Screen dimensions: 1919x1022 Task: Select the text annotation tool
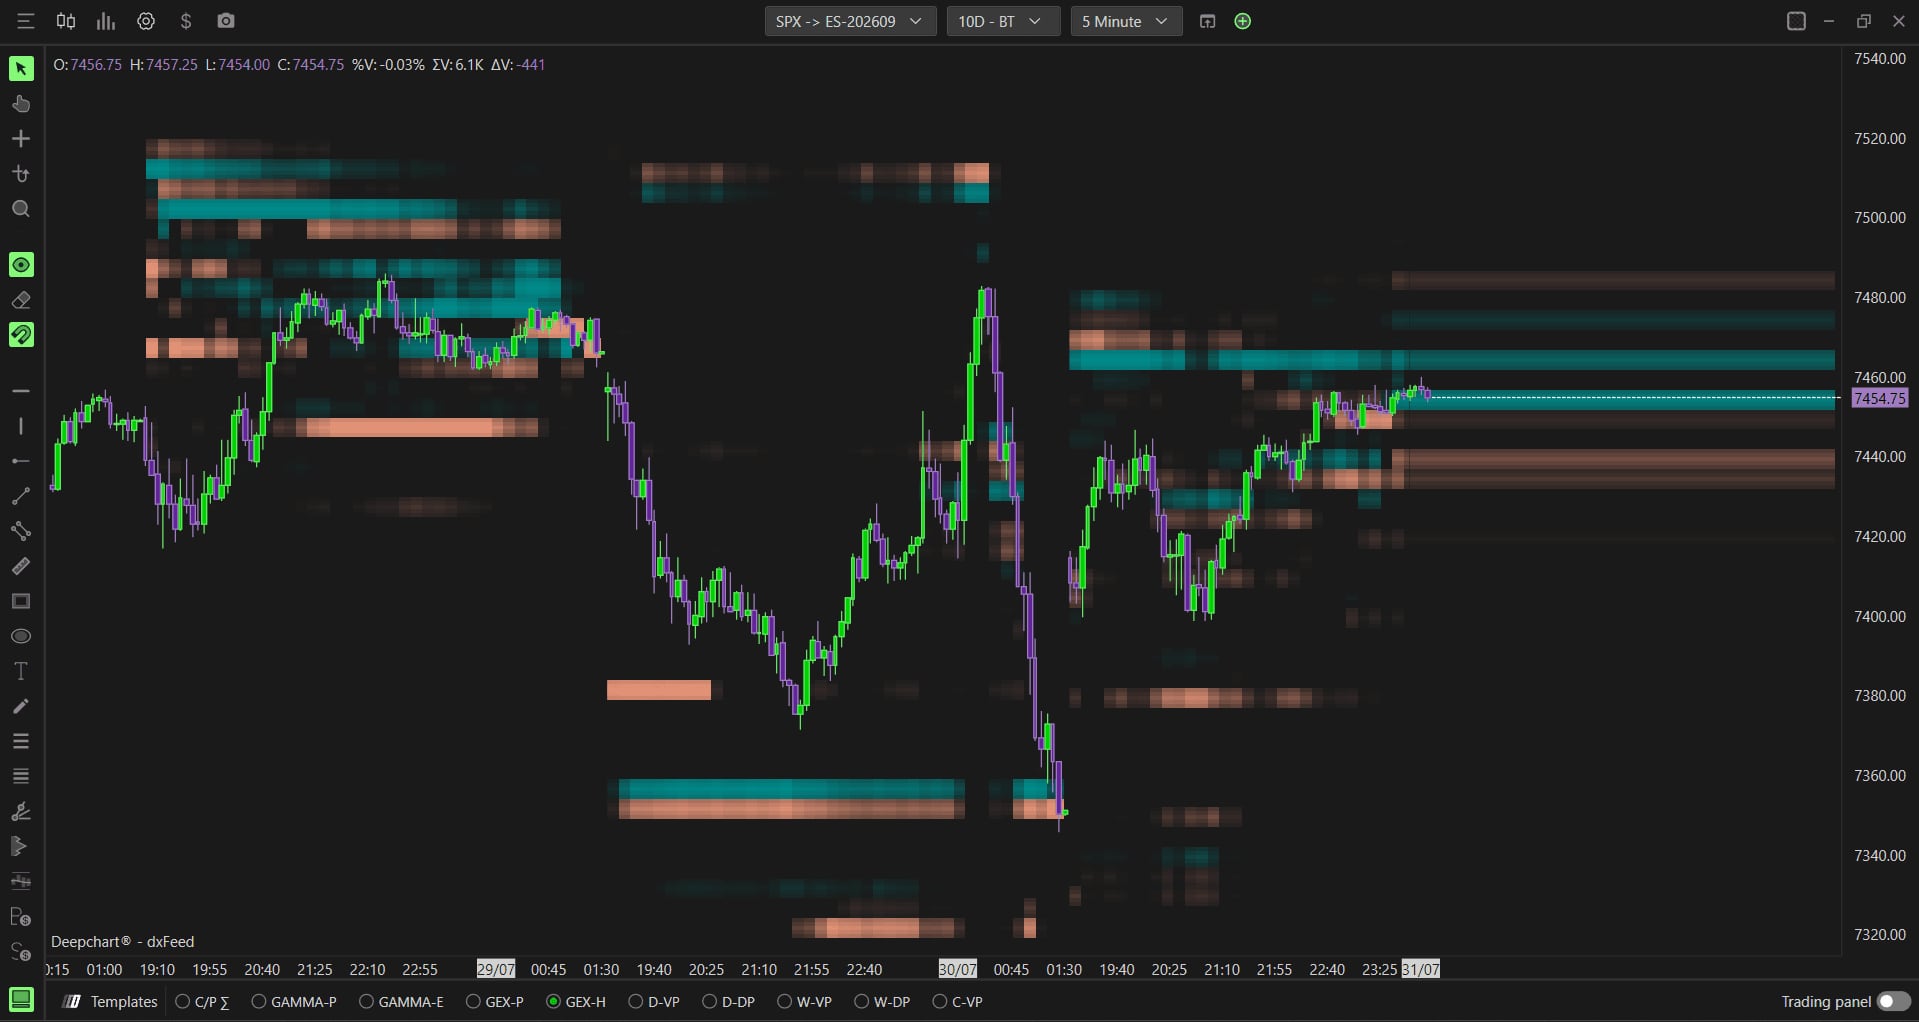tap(21, 671)
